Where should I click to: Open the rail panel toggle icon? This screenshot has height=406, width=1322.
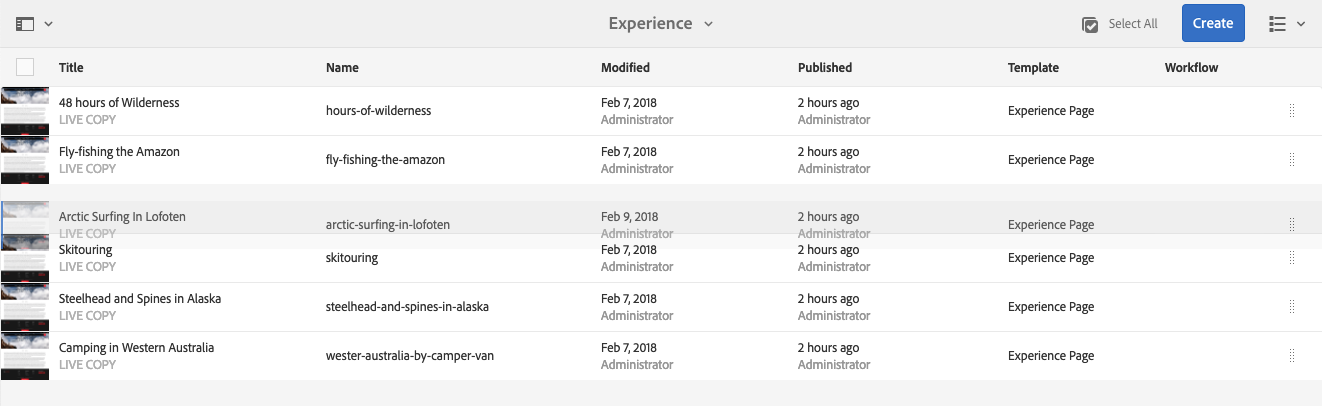[x=25, y=23]
